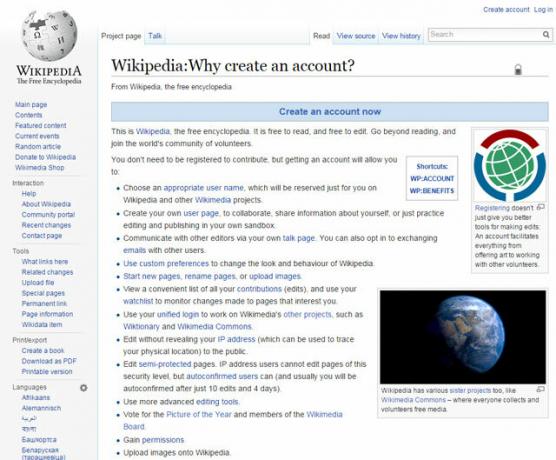Open Contents in the sidebar

click(28, 115)
